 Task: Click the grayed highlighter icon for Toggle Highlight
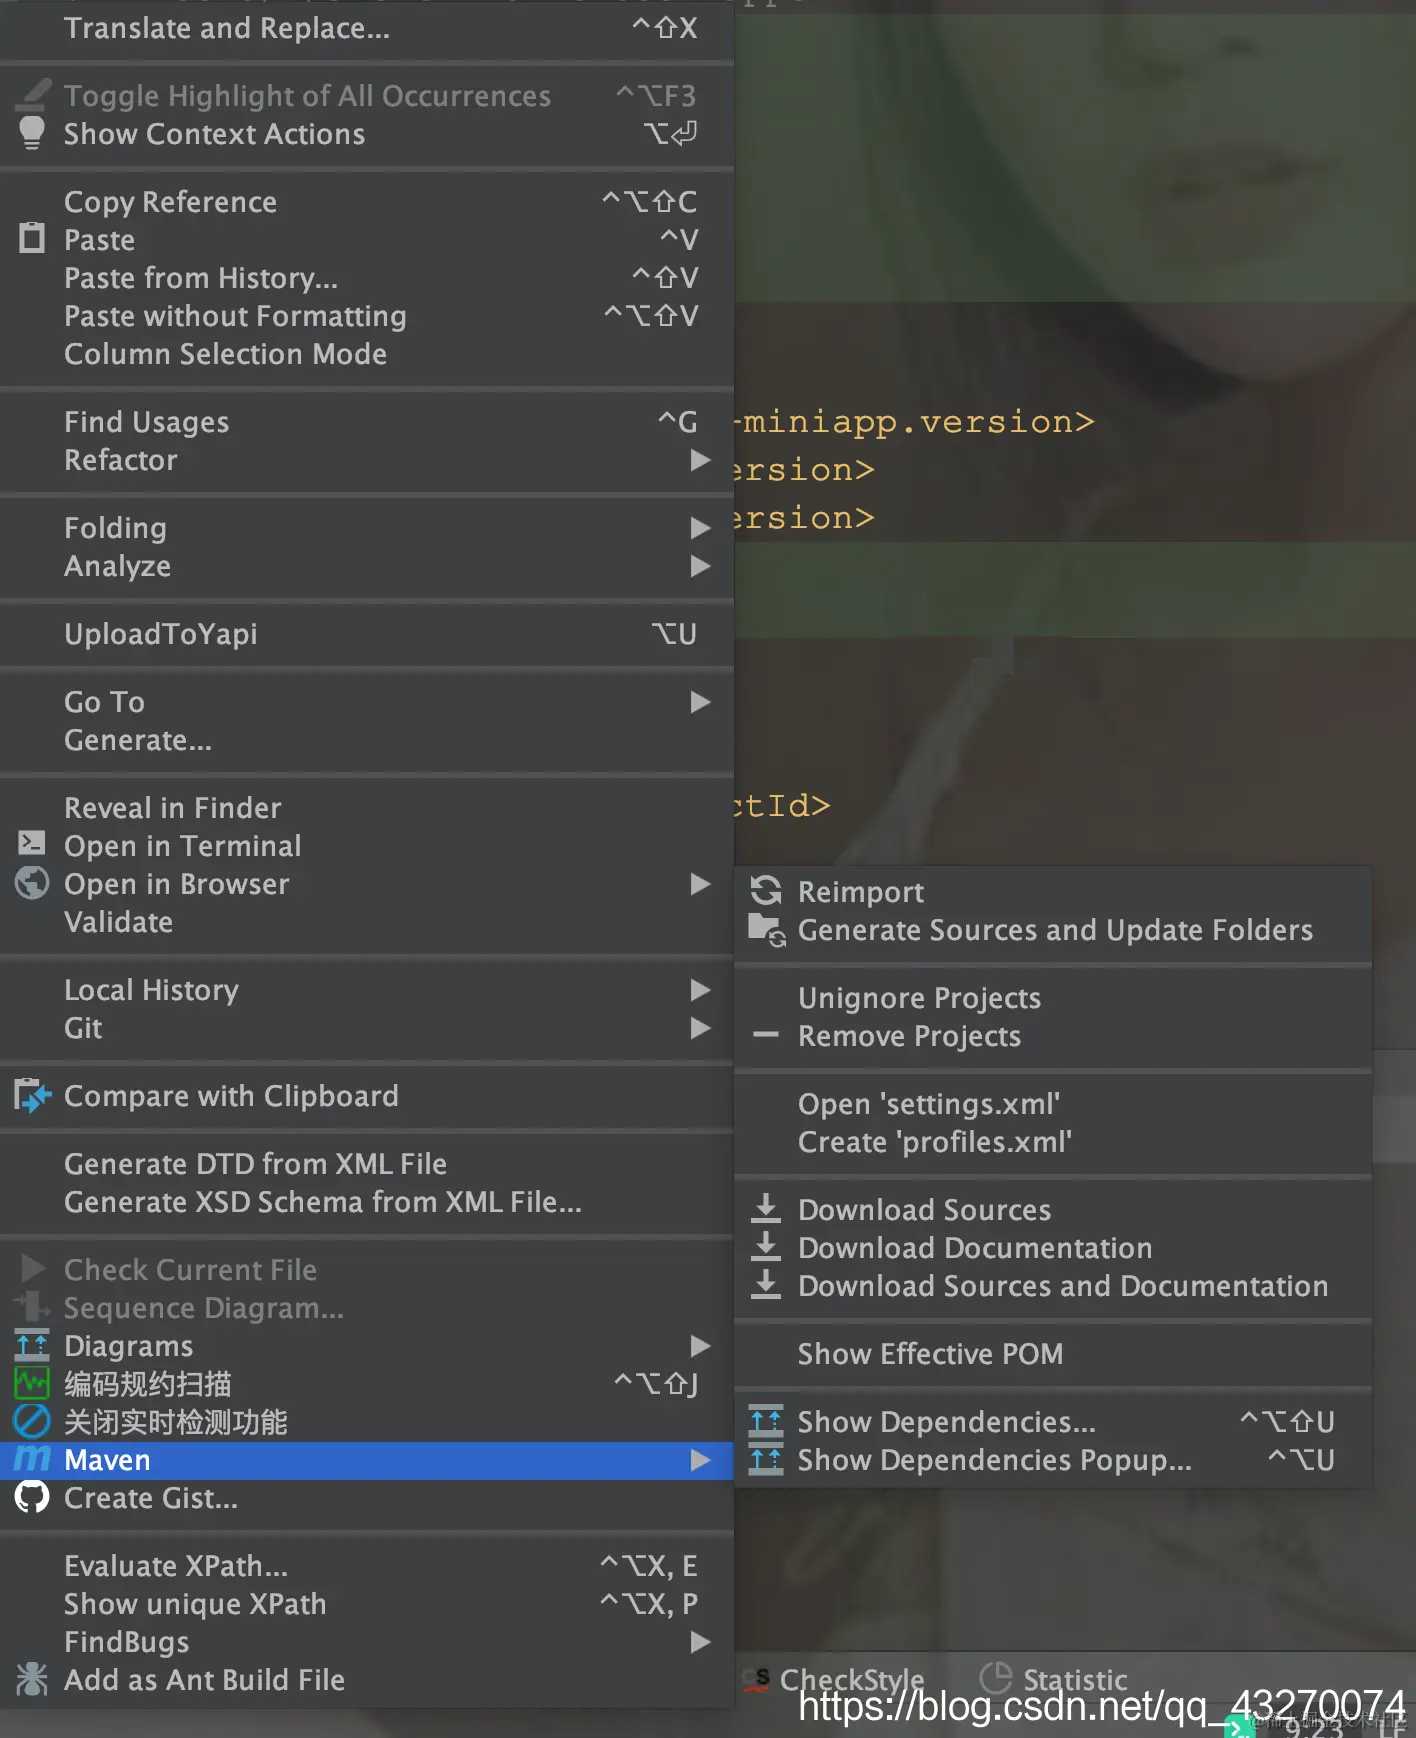coord(34,94)
